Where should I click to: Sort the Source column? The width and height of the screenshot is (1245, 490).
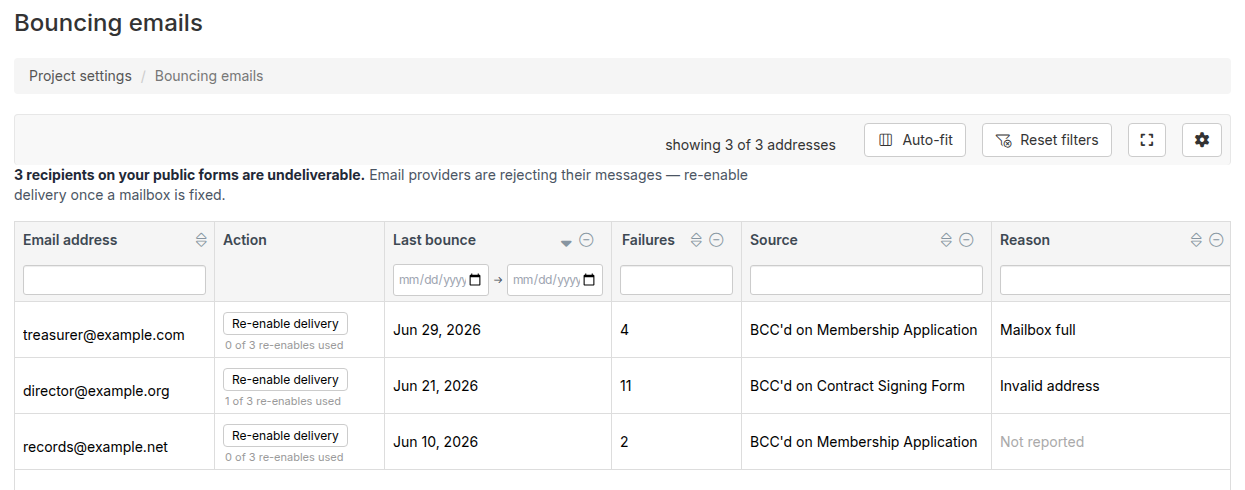[x=946, y=240]
